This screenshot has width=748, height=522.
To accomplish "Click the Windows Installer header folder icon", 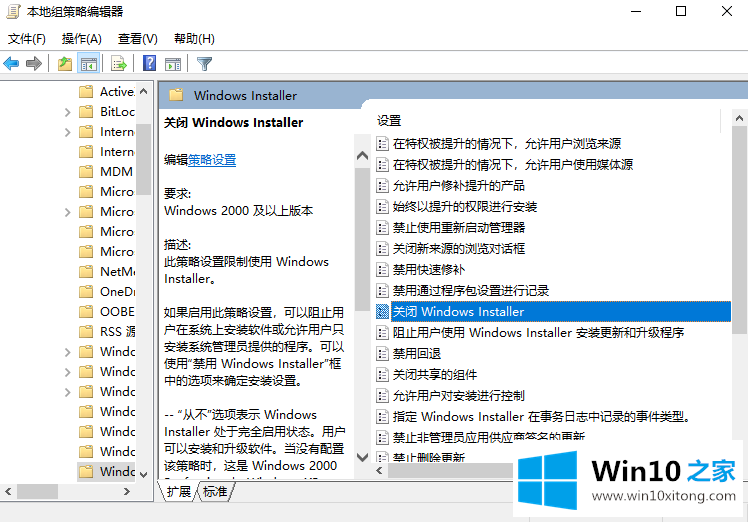I will click(176, 95).
